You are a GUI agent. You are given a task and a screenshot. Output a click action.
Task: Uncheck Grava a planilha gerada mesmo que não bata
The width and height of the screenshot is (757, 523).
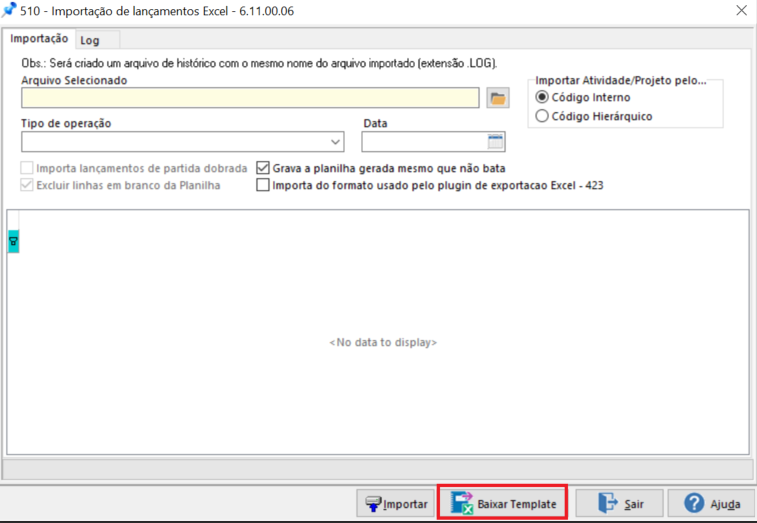point(263,168)
